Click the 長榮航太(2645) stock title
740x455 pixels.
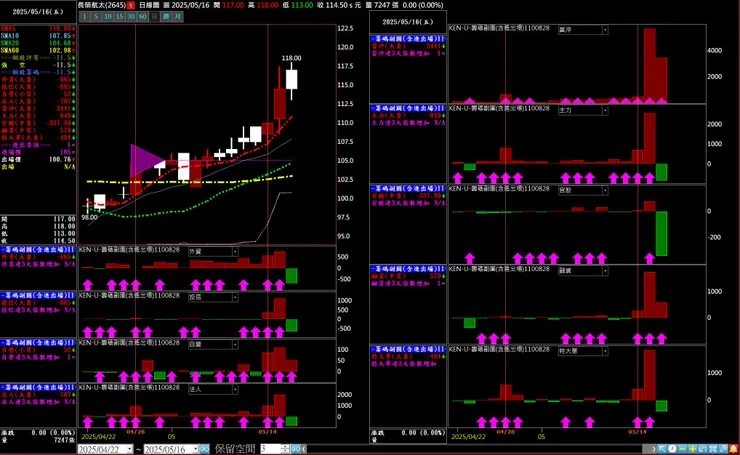(102, 5)
